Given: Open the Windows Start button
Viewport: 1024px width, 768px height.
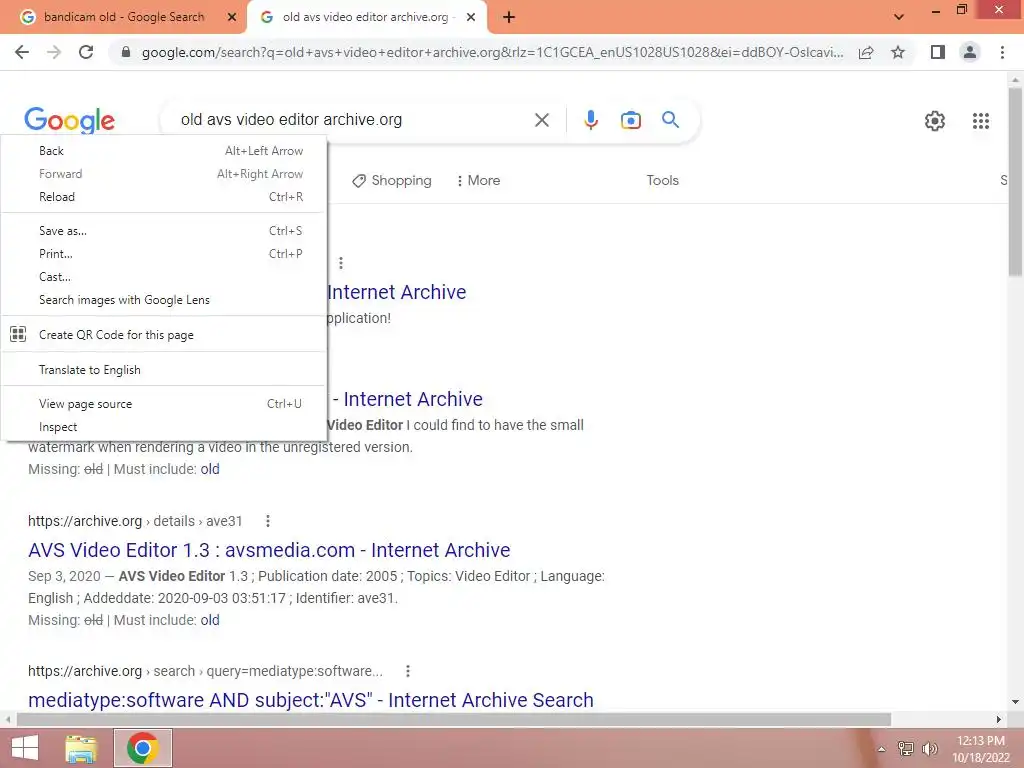Looking at the screenshot, I should 25,748.
